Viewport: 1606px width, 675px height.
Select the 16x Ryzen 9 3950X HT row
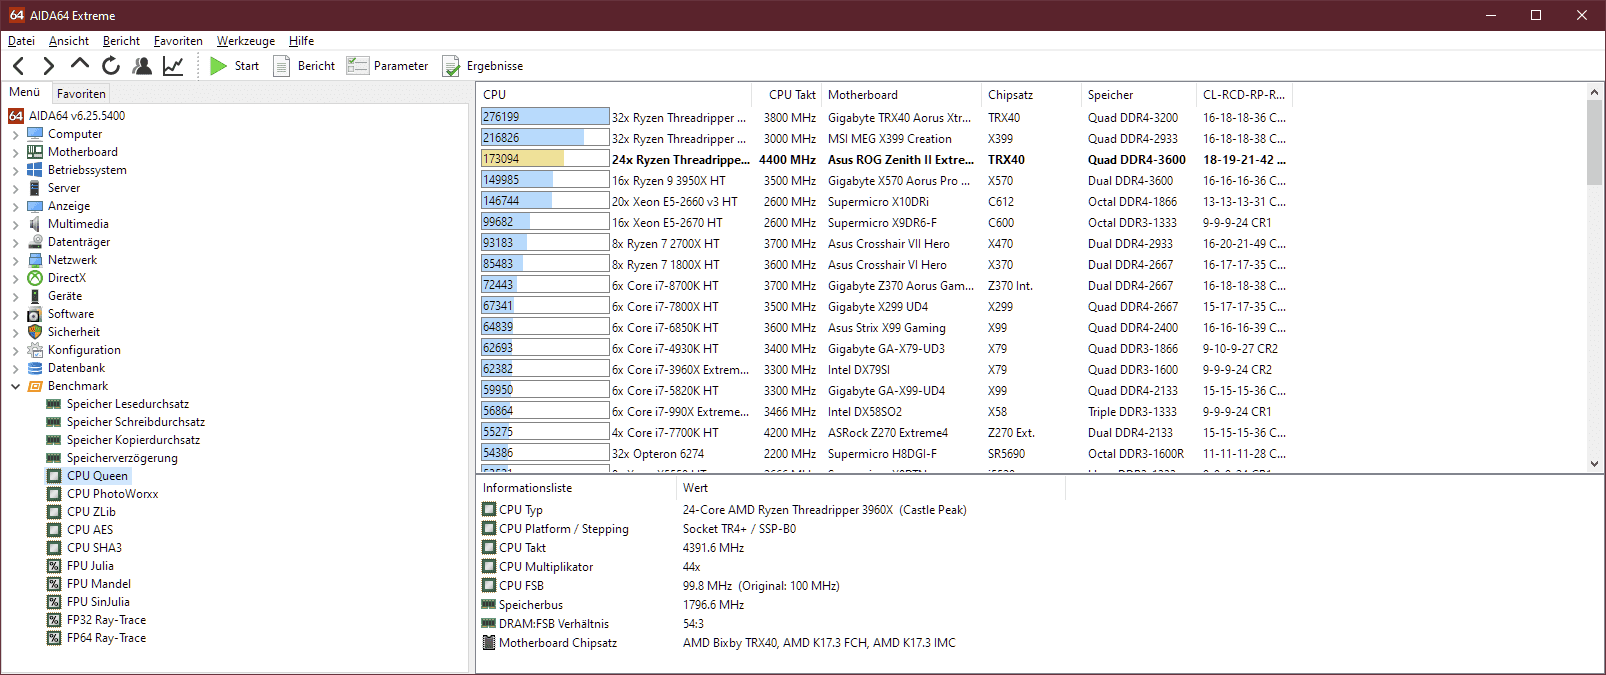point(885,180)
